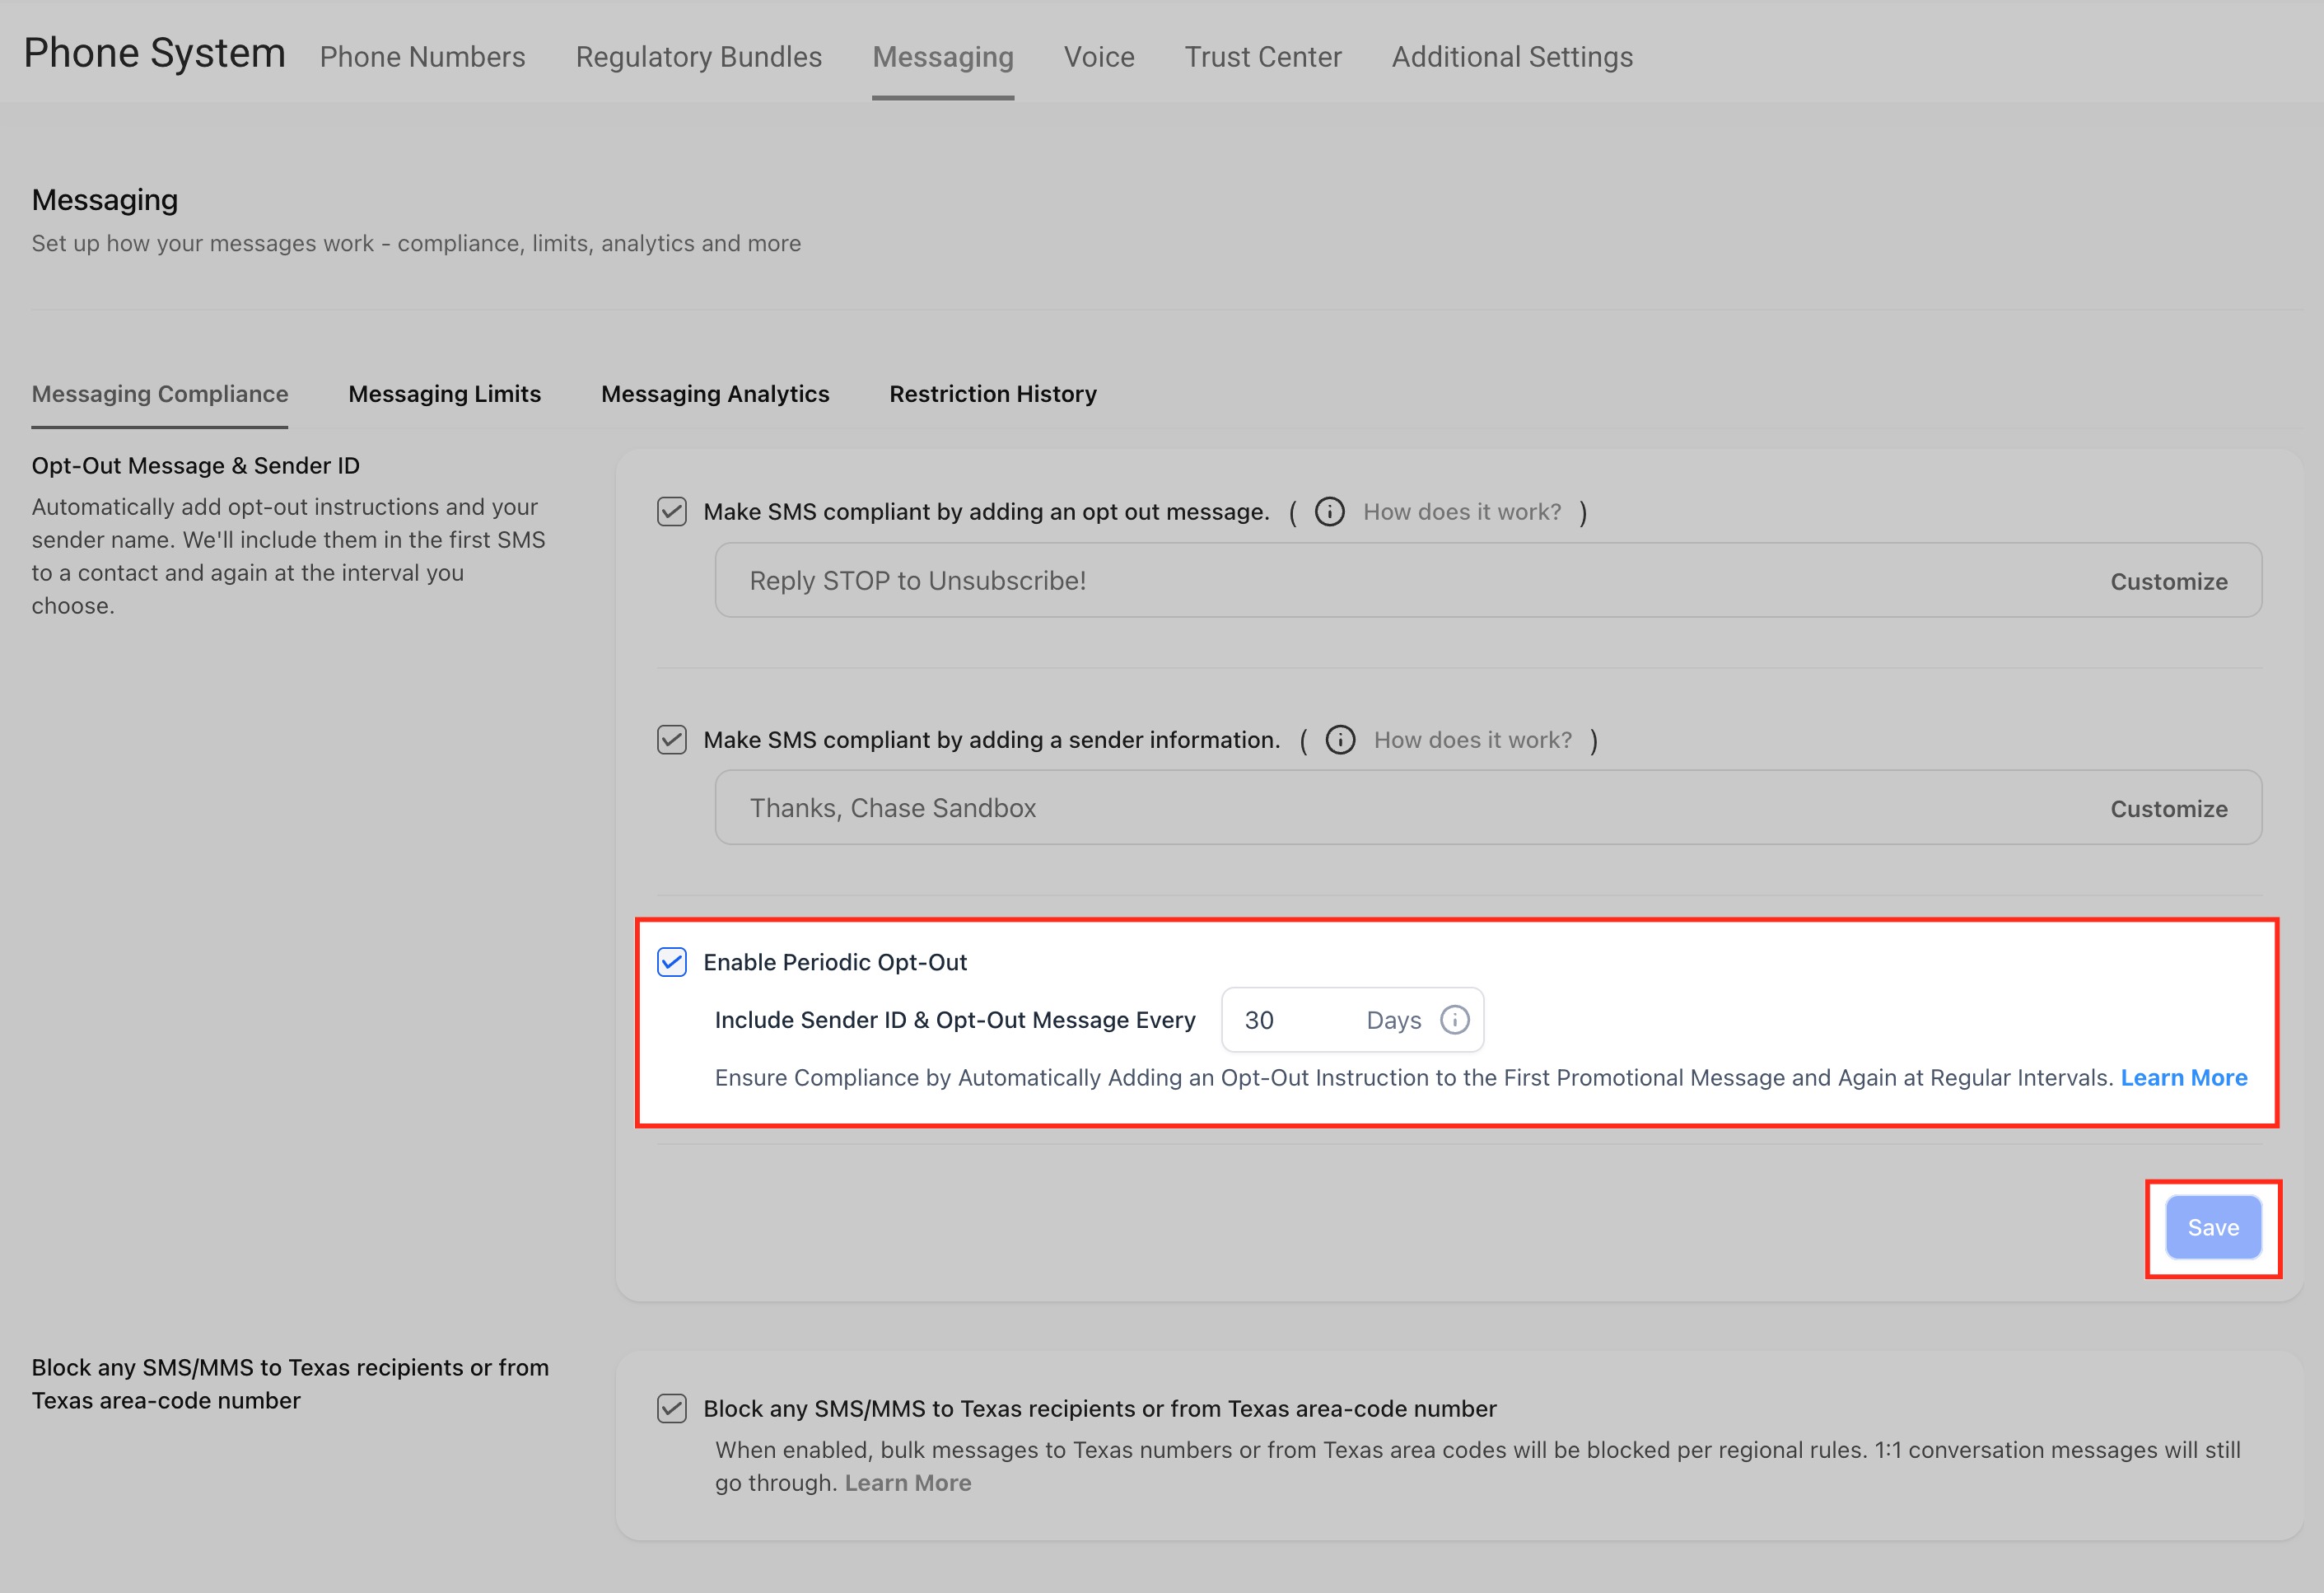
Task: Open Learn More link under Periodic Opt-Out
Action: click(x=2184, y=1078)
